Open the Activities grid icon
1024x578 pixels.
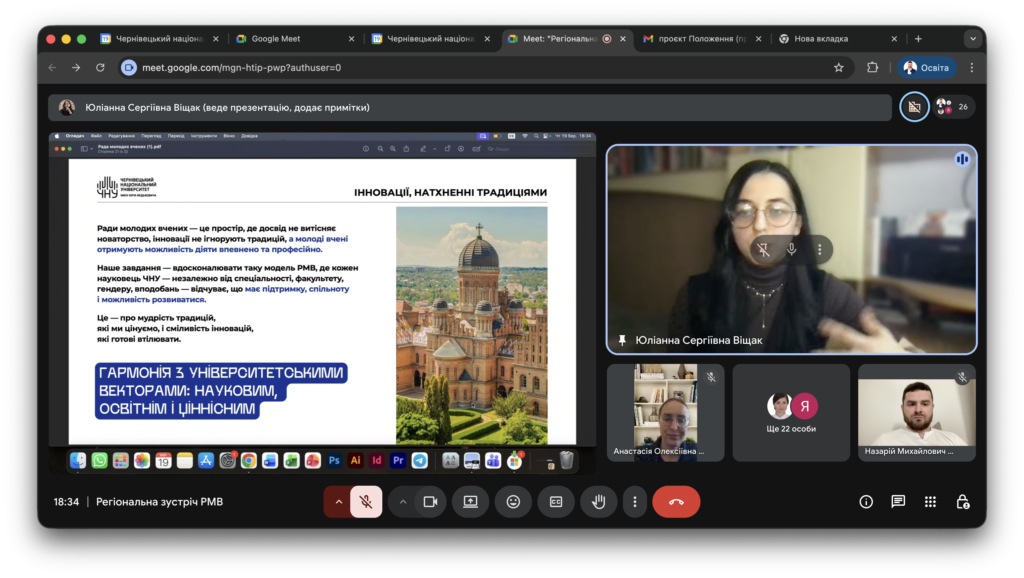pos(930,502)
